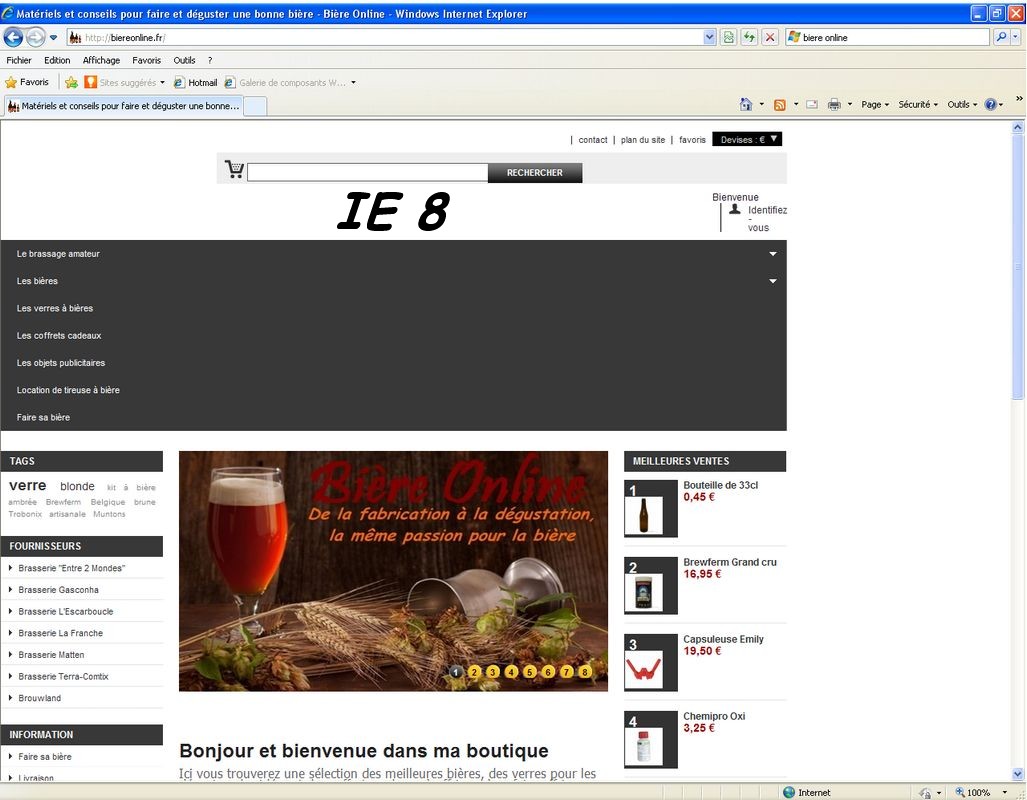This screenshot has width=1027, height=800.
Task: Click the Stop loading red X icon
Action: (770, 37)
